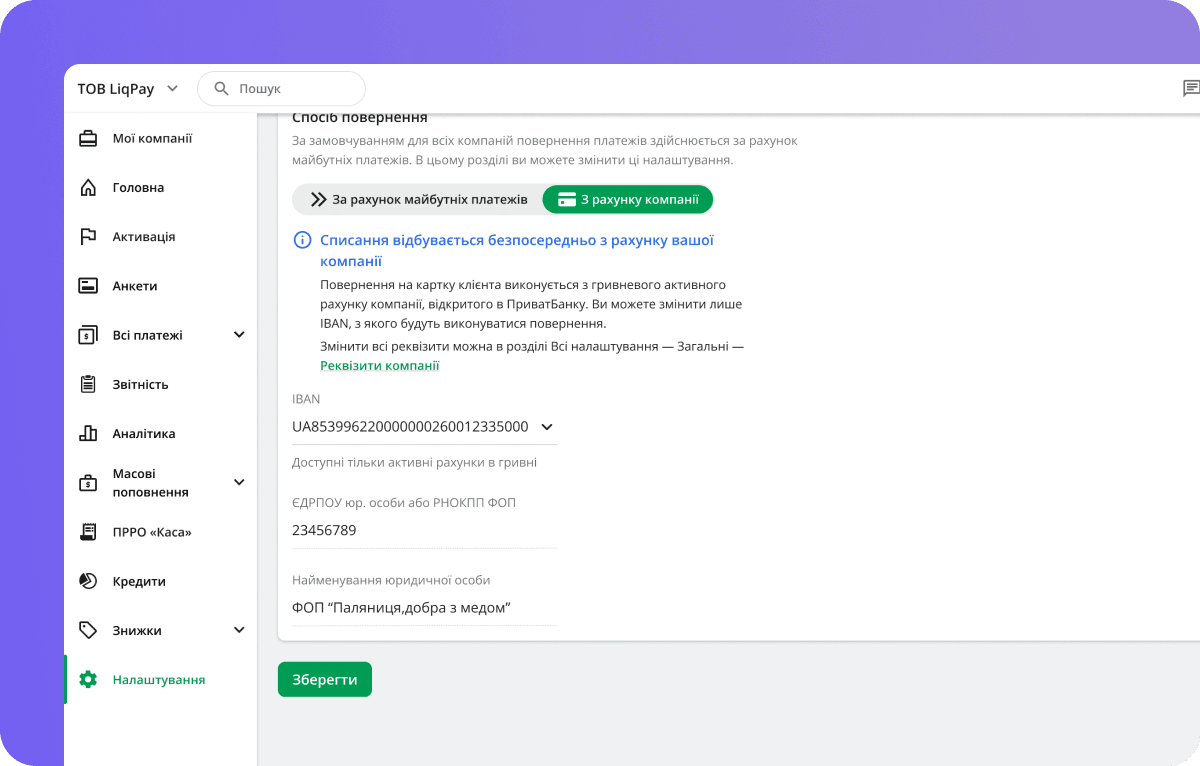The image size is (1200, 766).
Task: Open the IBAN account dropdown
Action: click(547, 427)
